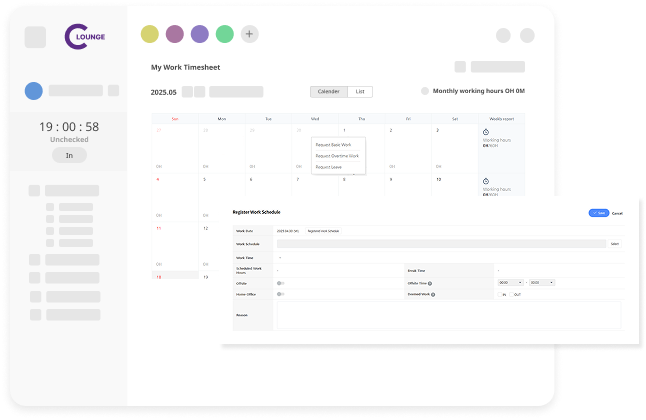Switch to the Calender view tab

click(329, 92)
